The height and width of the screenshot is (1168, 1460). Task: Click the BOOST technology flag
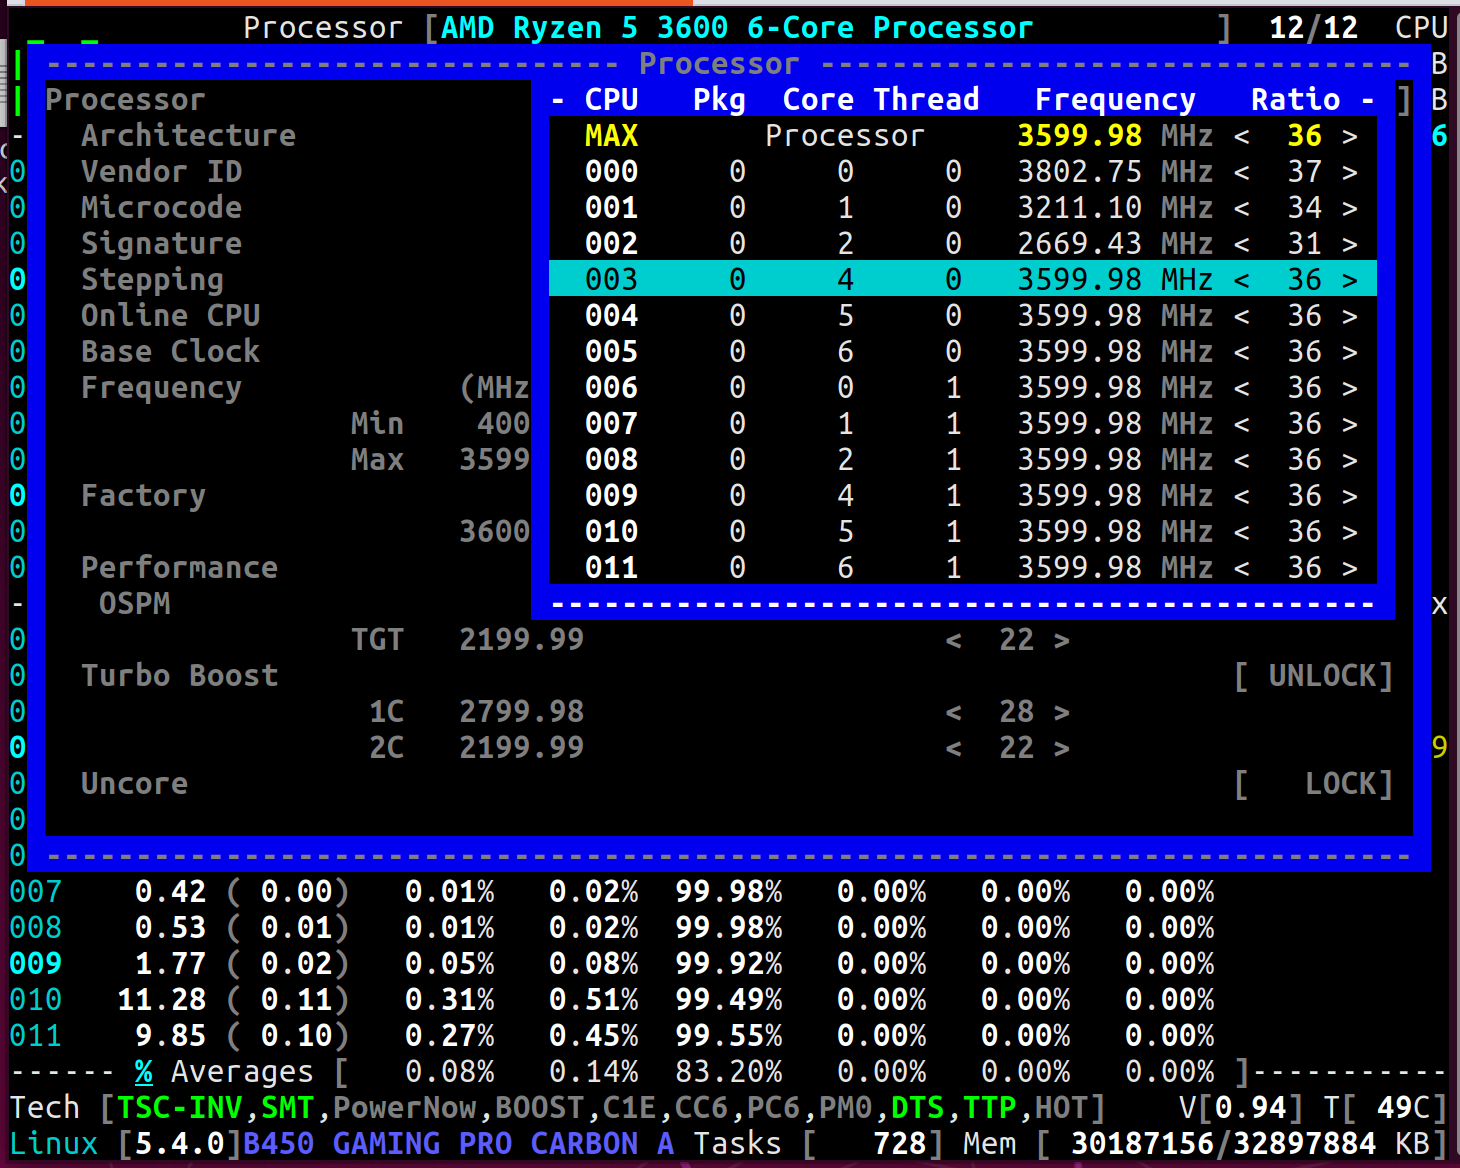pyautogui.click(x=539, y=1107)
